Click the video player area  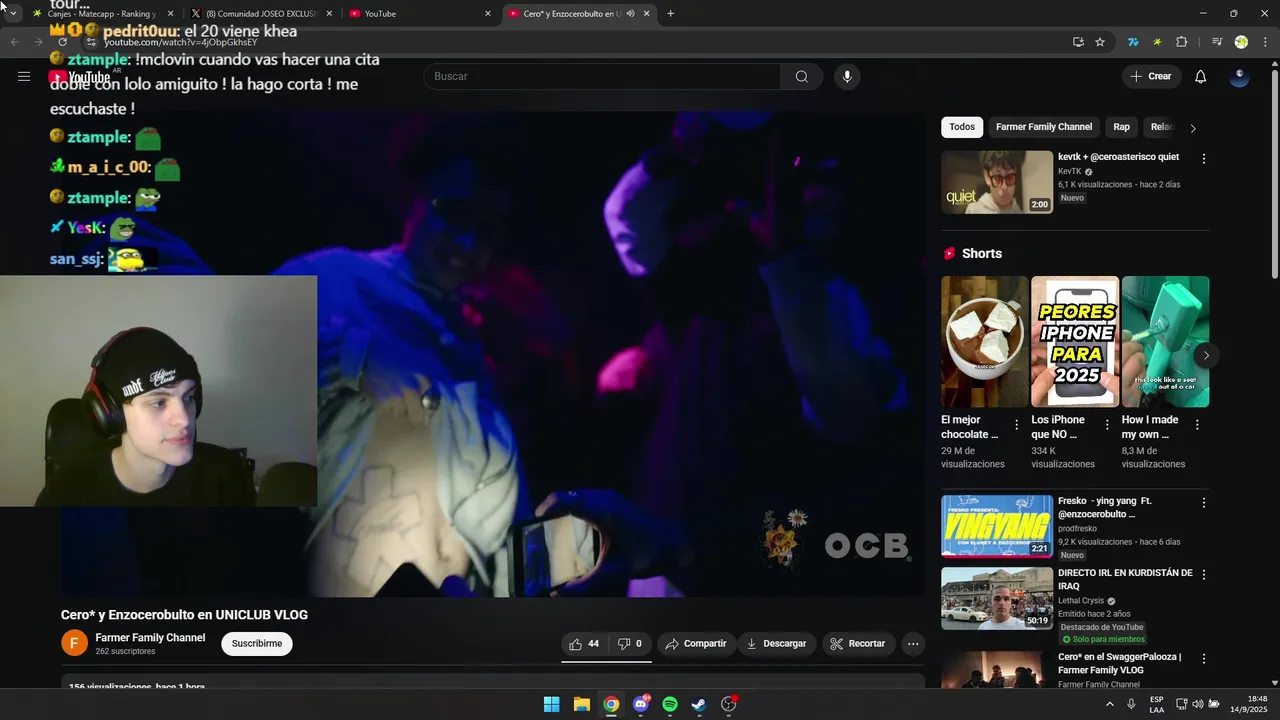494,354
